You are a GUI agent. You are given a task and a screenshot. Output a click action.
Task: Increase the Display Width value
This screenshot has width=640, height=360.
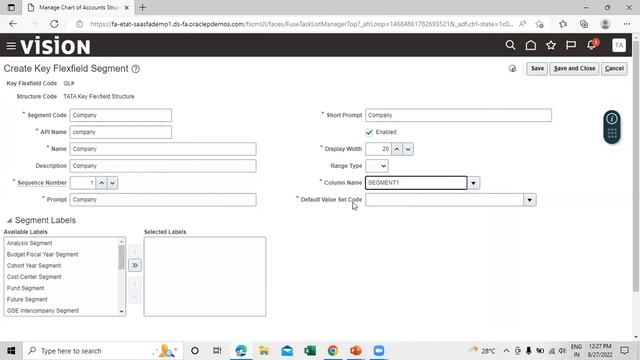397,149
